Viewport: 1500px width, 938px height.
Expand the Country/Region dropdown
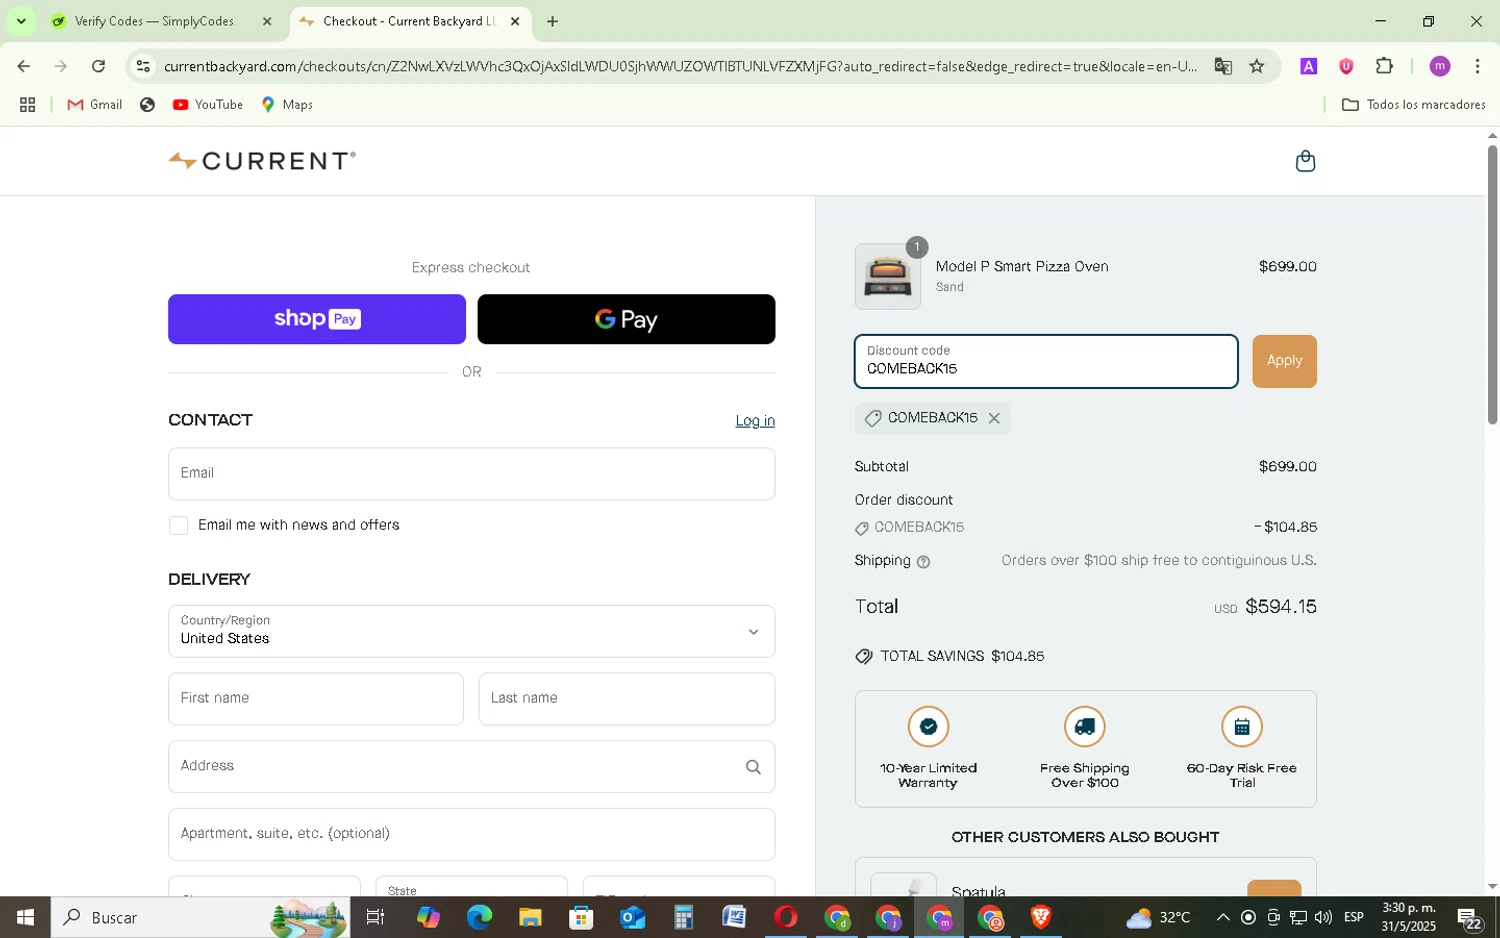point(471,631)
